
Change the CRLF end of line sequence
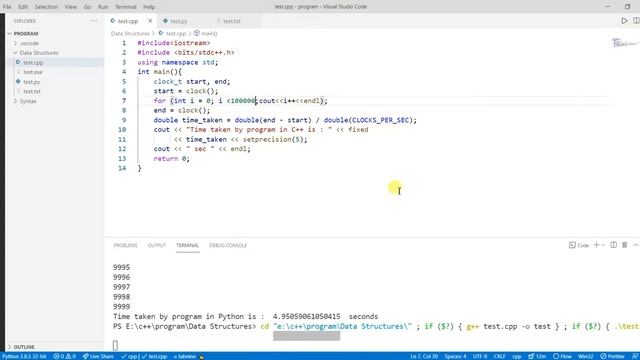(500, 356)
